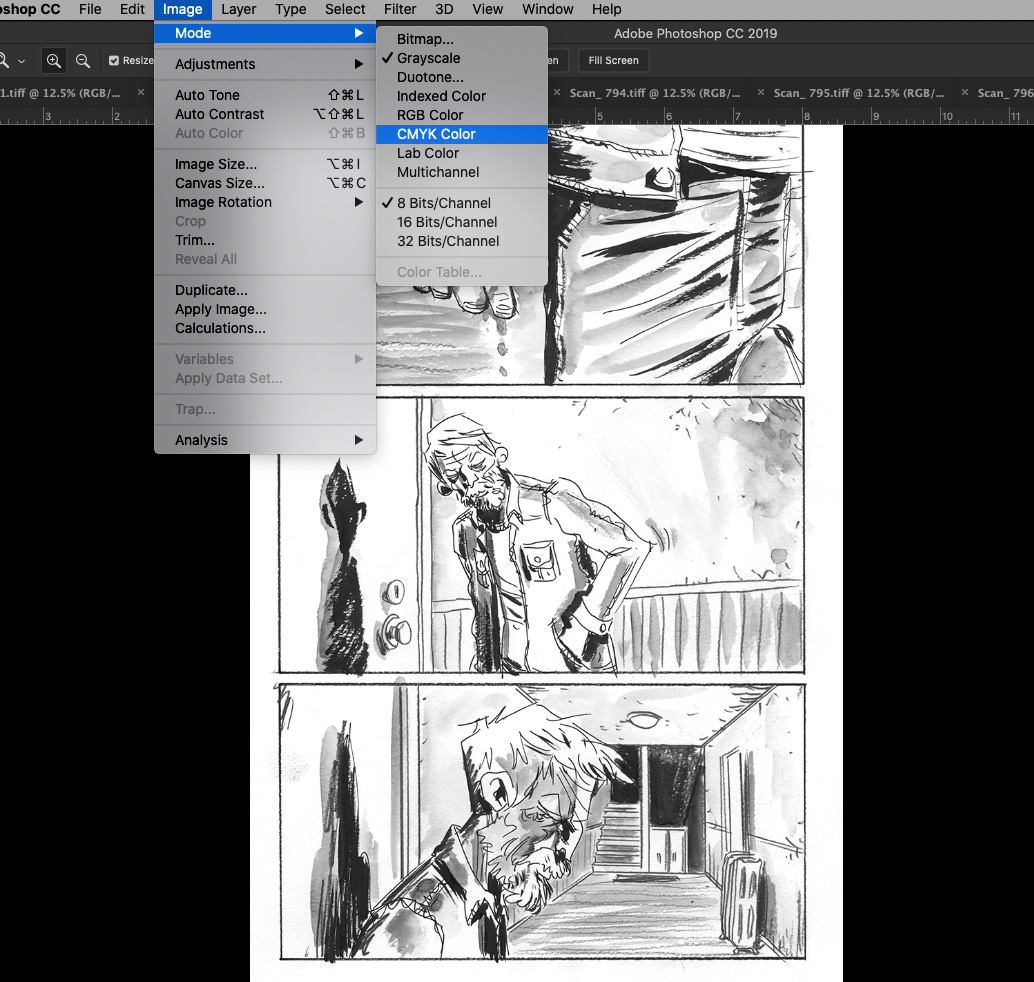
Task: Open the File menu
Action: pos(90,9)
